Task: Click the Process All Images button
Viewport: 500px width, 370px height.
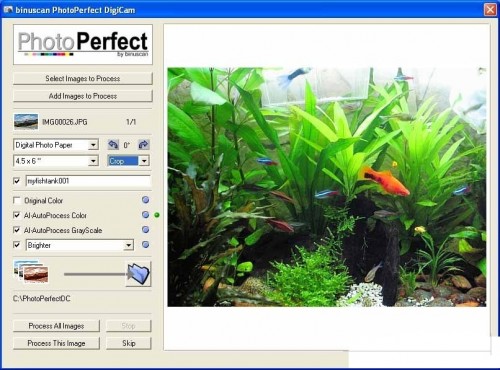Action: pos(56,326)
